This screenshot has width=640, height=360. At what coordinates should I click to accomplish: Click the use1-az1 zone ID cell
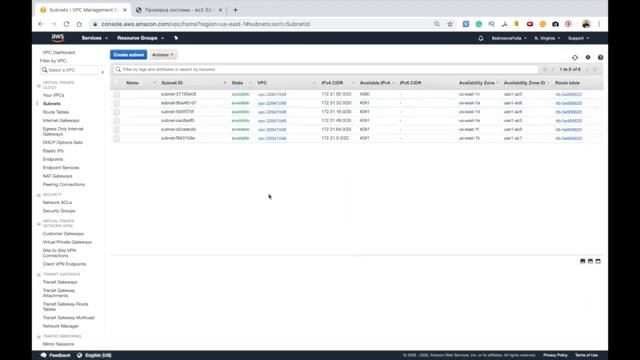[x=513, y=138]
